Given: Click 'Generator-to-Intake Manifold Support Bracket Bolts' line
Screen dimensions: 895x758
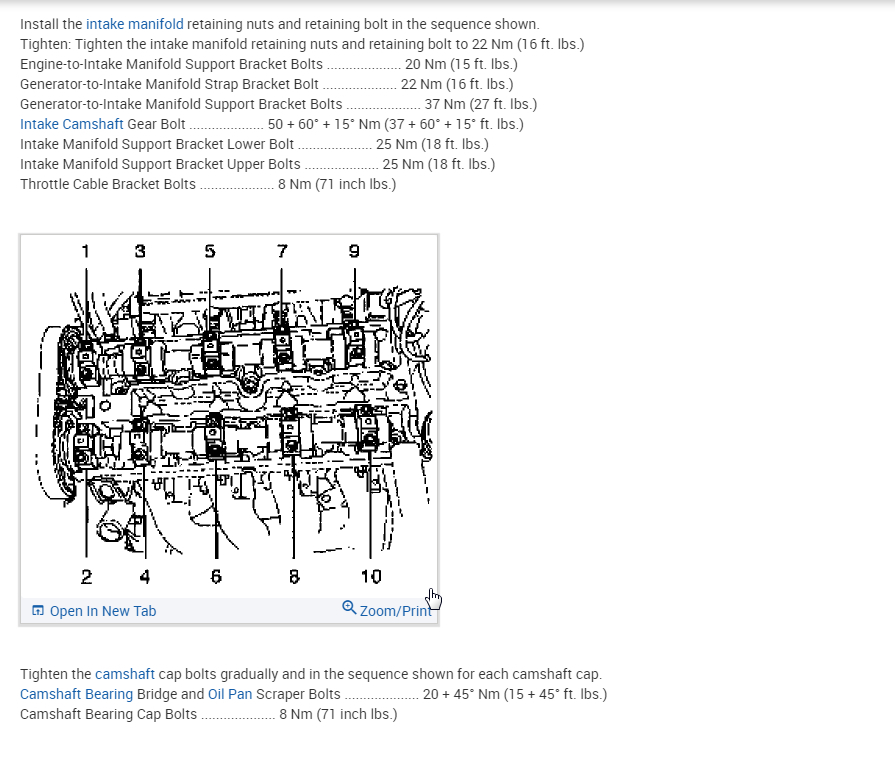Looking at the screenshot, I should pos(279,104).
